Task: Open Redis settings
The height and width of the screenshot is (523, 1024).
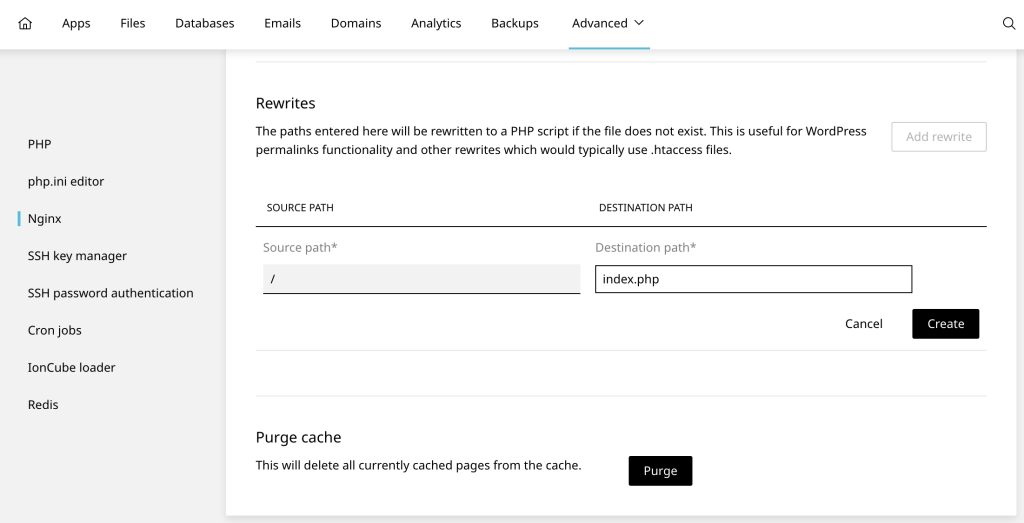Action: (43, 405)
